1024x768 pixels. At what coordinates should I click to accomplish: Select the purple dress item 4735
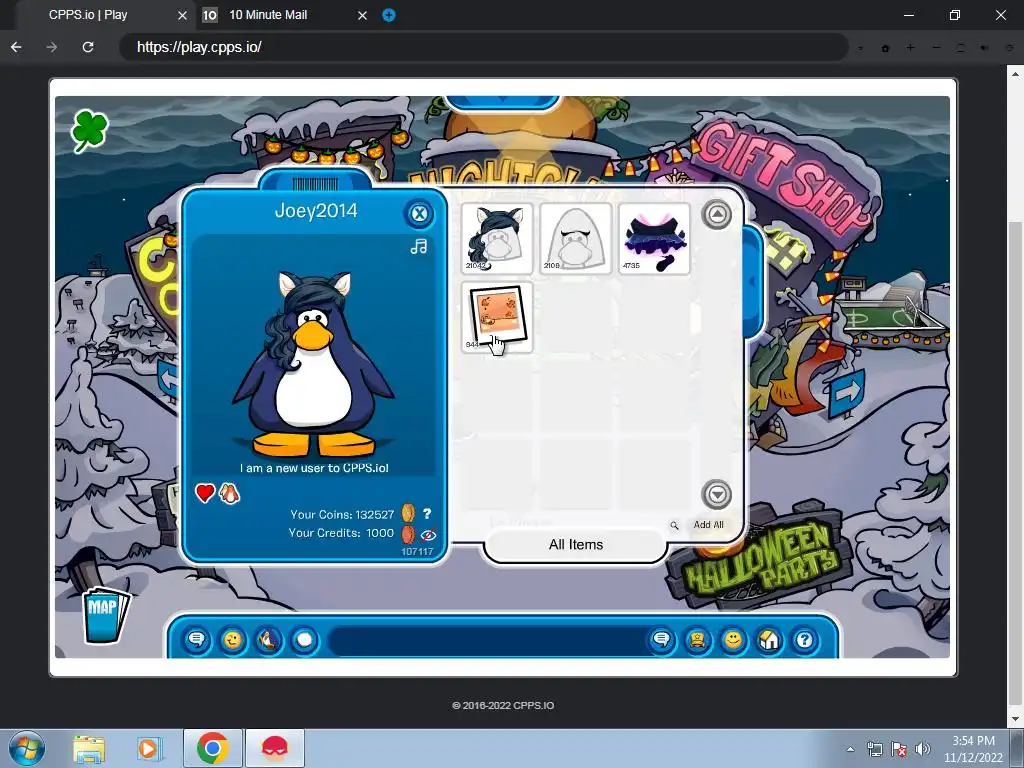coord(654,238)
